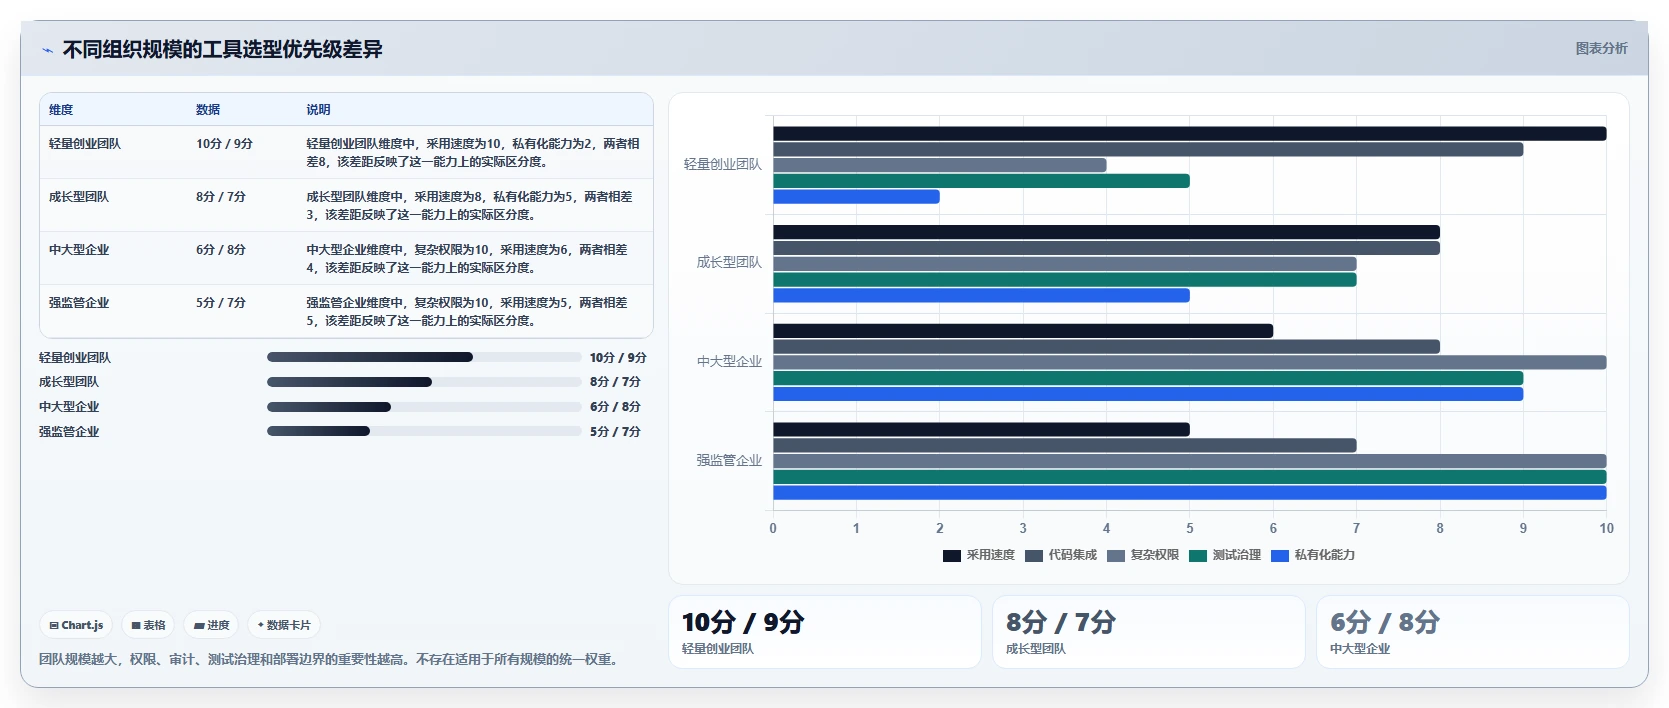
Task: Click the x-axis tick labeled 5
Action: point(1190,529)
